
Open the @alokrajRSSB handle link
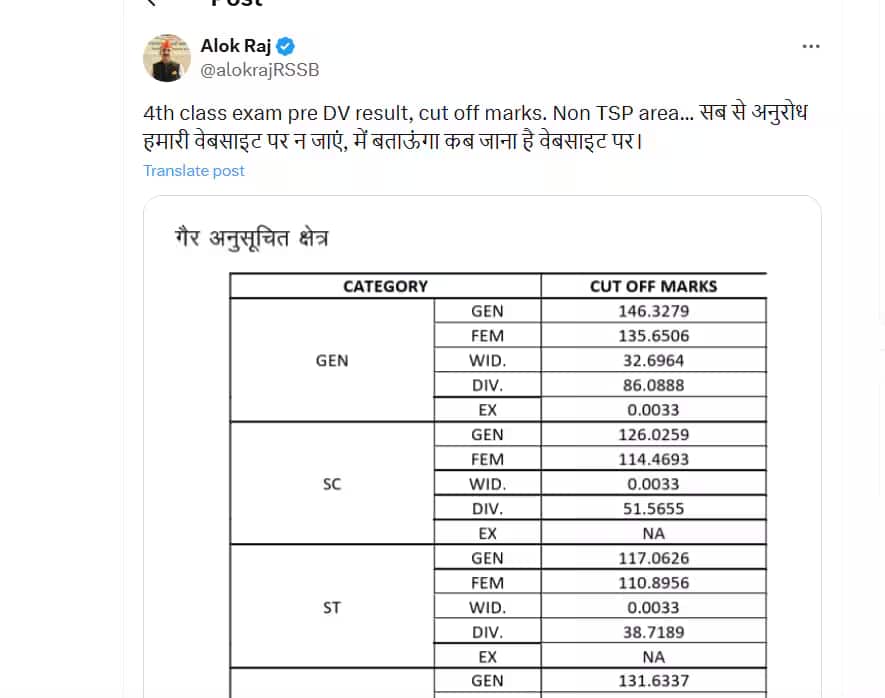coord(260,70)
